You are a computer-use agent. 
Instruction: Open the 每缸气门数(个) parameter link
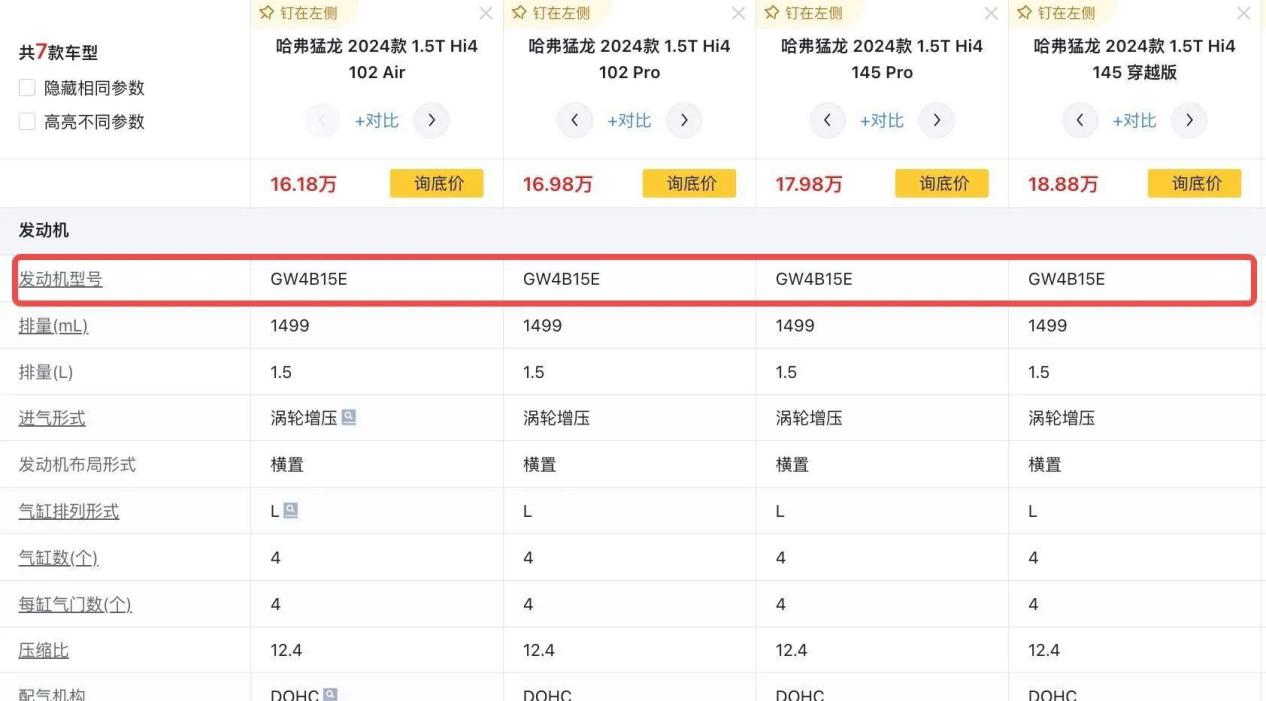[x=75, y=604]
